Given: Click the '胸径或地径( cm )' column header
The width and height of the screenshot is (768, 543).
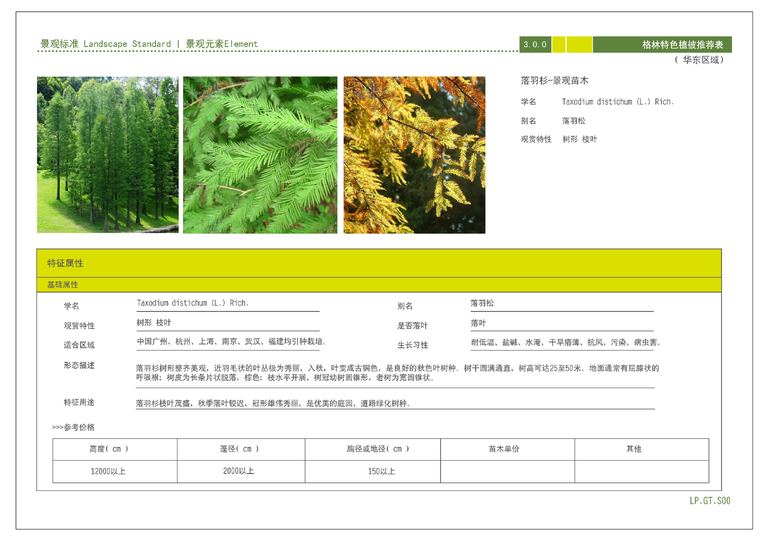Looking at the screenshot, I should point(373,449).
